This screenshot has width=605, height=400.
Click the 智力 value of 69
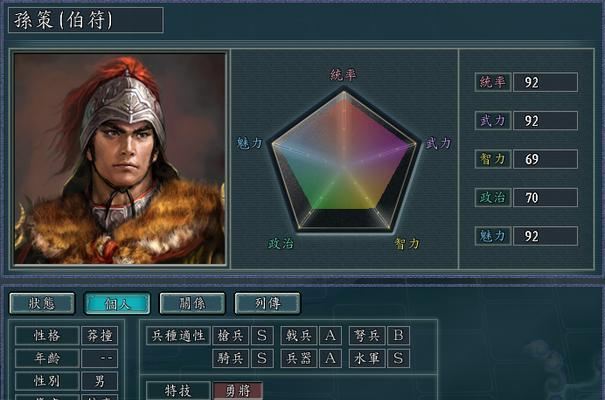coord(545,159)
